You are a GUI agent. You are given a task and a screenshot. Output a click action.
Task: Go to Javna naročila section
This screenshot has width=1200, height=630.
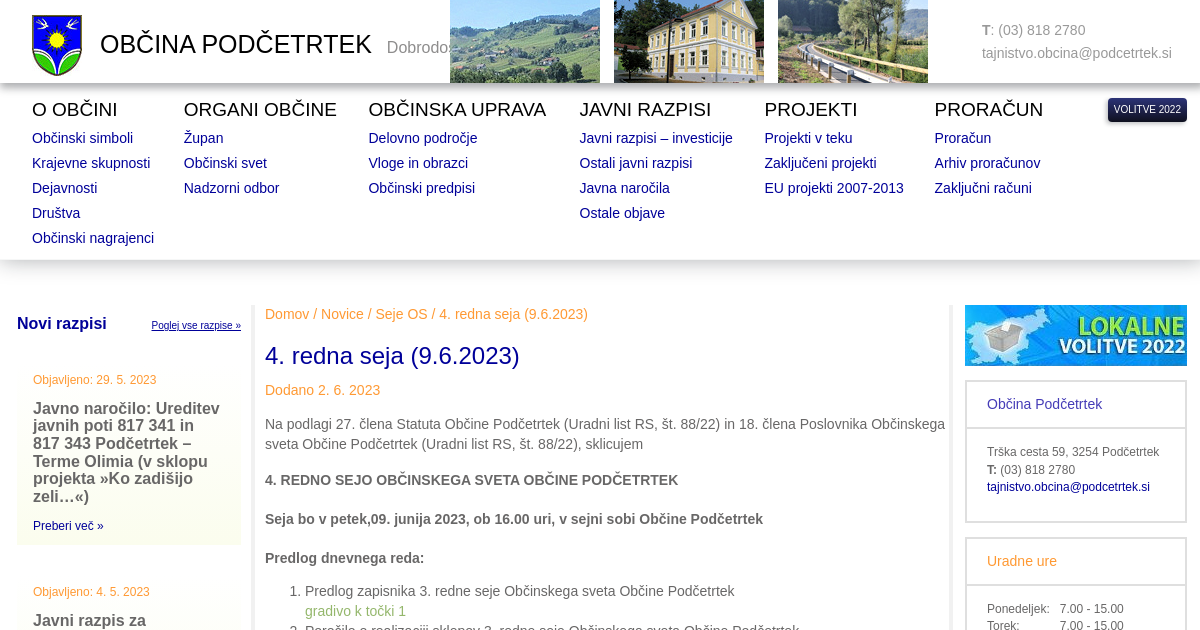tap(624, 188)
